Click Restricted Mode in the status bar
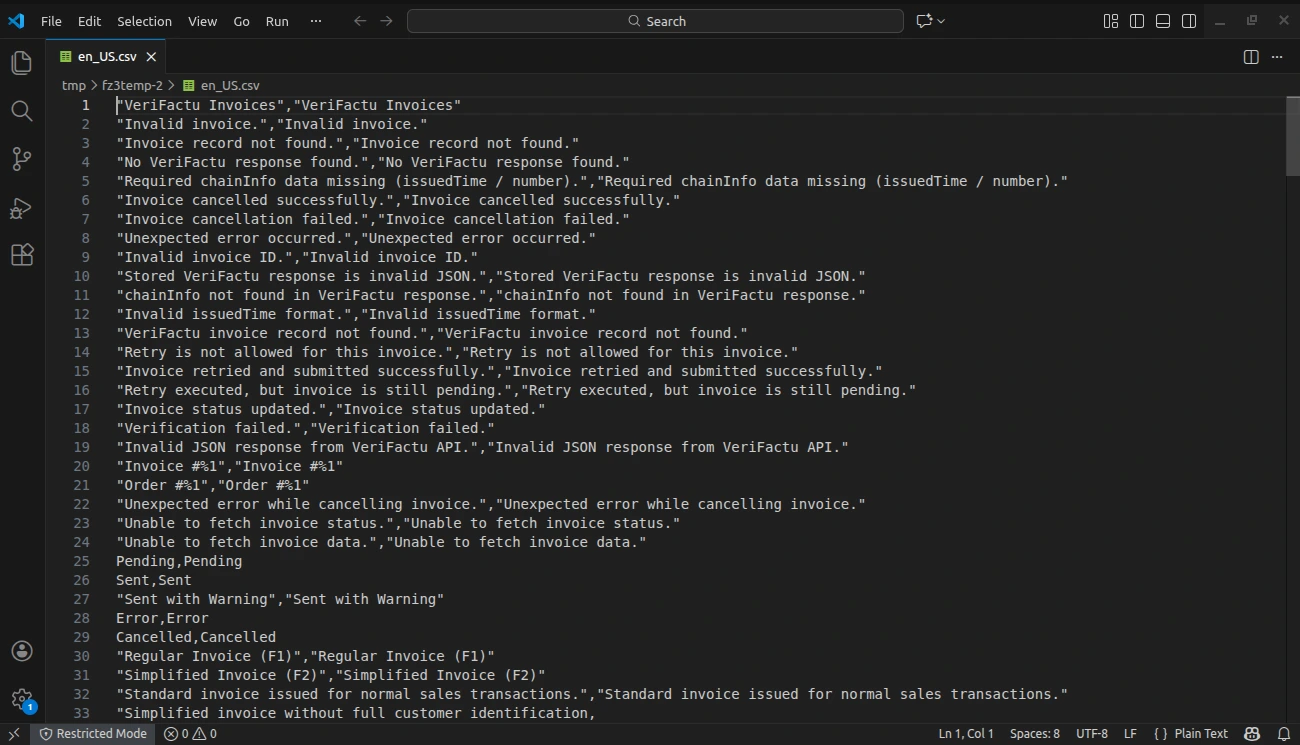1300x745 pixels. pos(93,733)
